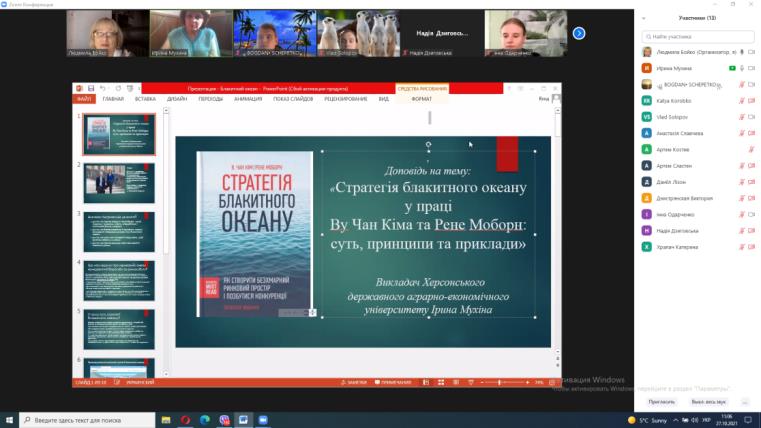The image size is (761, 428).
Task: Undo the last action in PowerPoint
Action: pos(102,88)
